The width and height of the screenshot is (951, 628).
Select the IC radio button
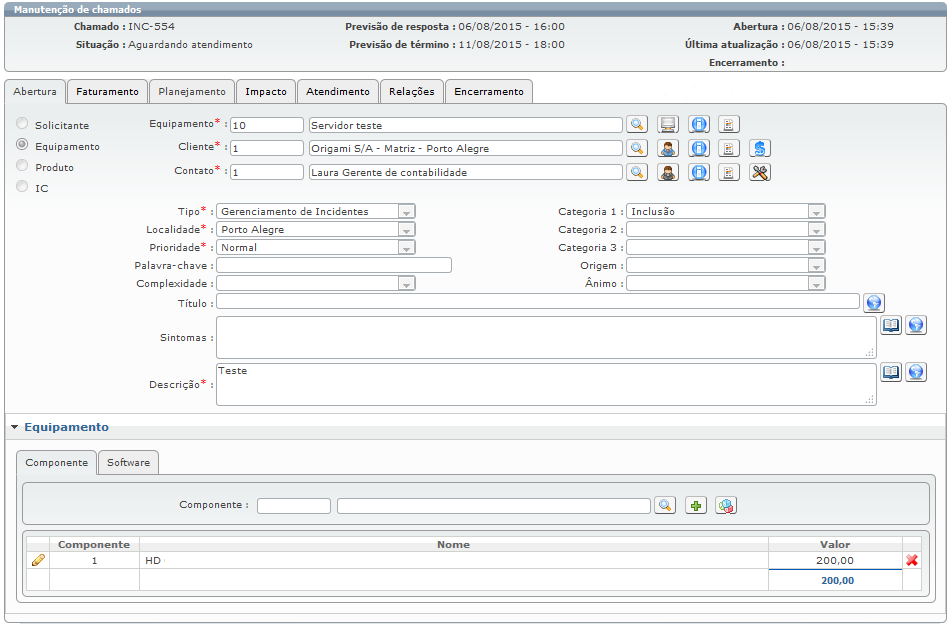(22, 187)
